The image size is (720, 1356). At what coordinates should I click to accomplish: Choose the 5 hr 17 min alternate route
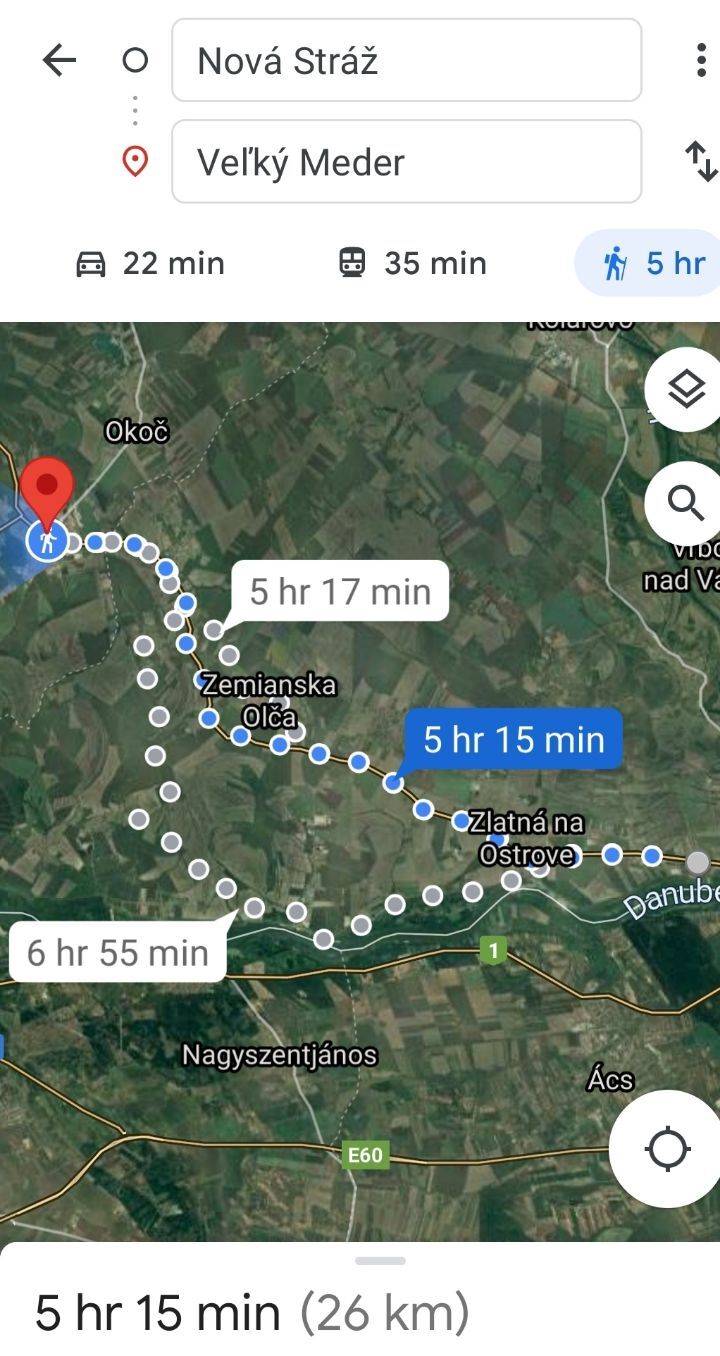(340, 591)
